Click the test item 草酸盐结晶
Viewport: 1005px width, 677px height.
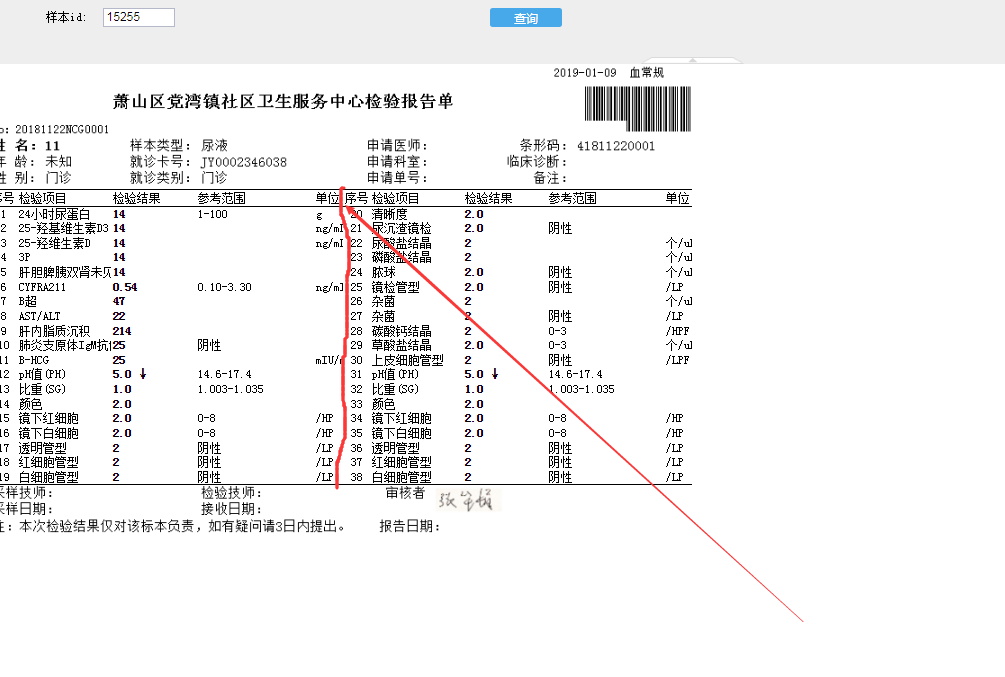coord(401,346)
